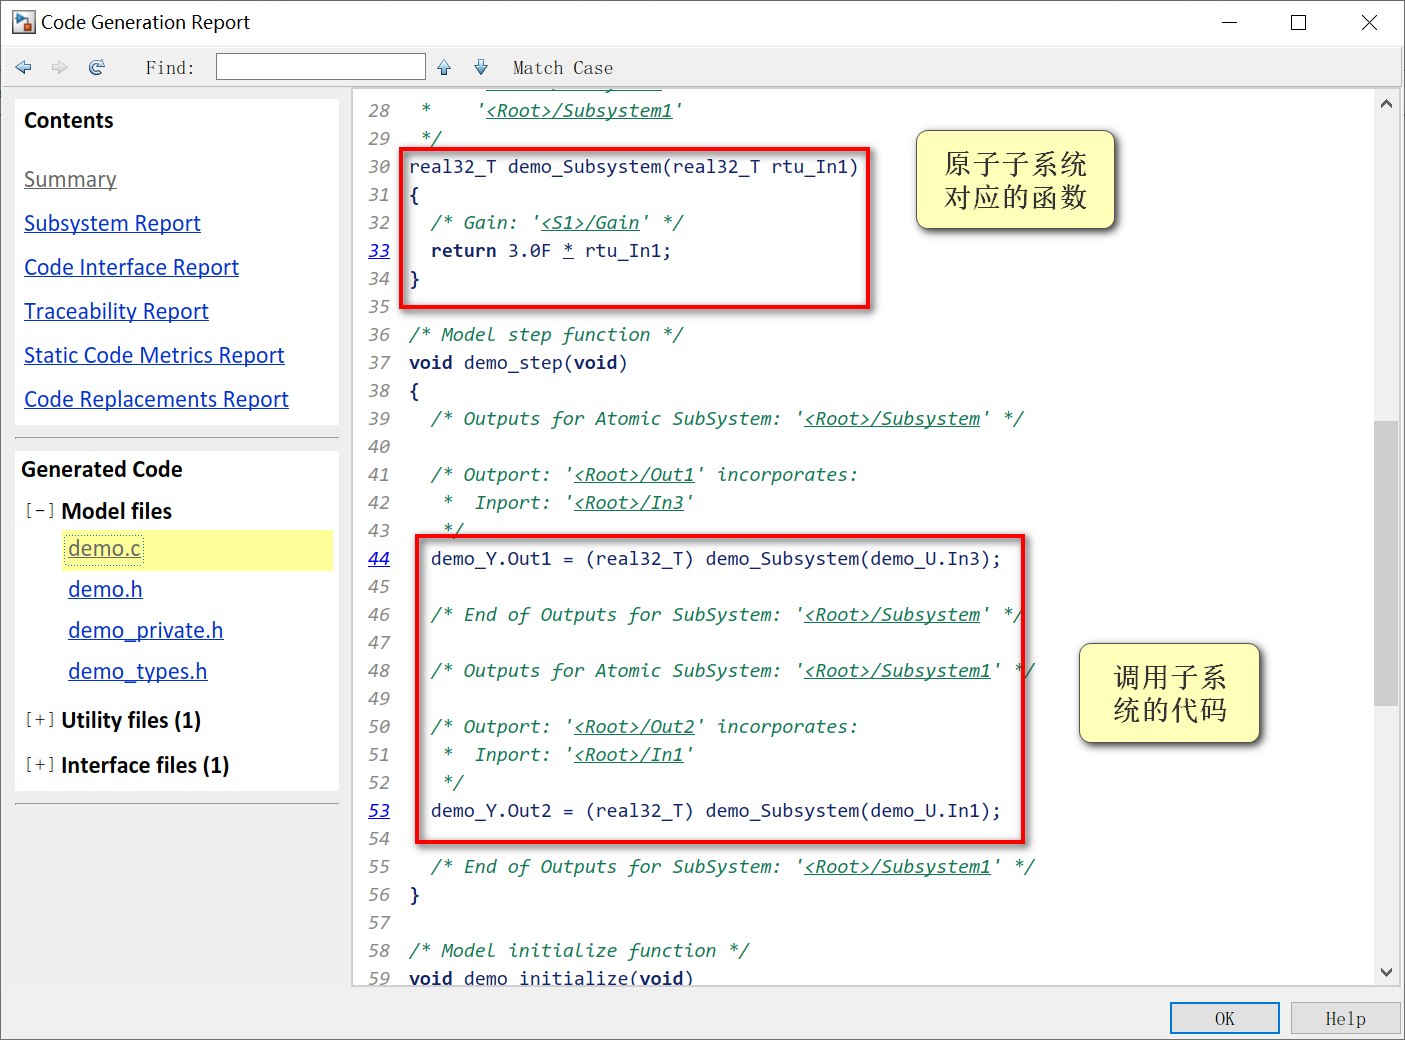
Task: Open the Traceability Report
Action: click(x=116, y=312)
